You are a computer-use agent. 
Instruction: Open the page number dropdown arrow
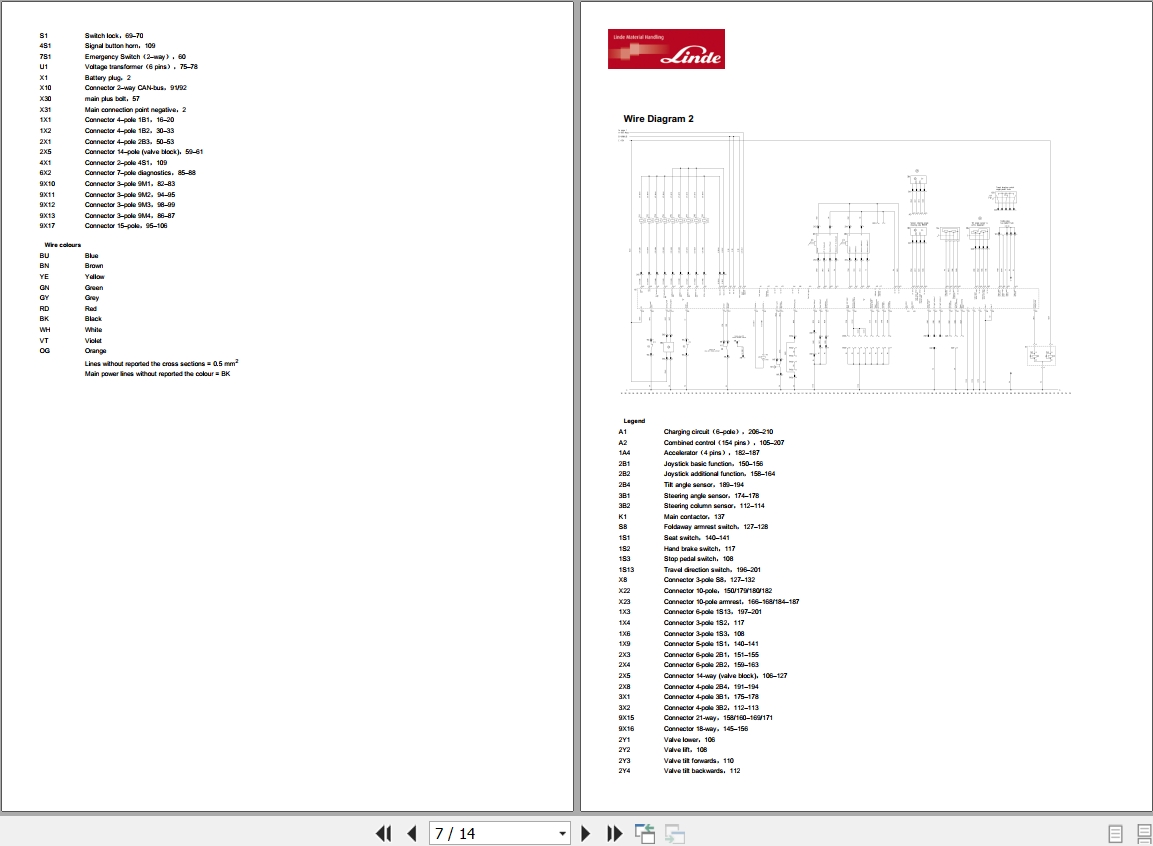[563, 834]
